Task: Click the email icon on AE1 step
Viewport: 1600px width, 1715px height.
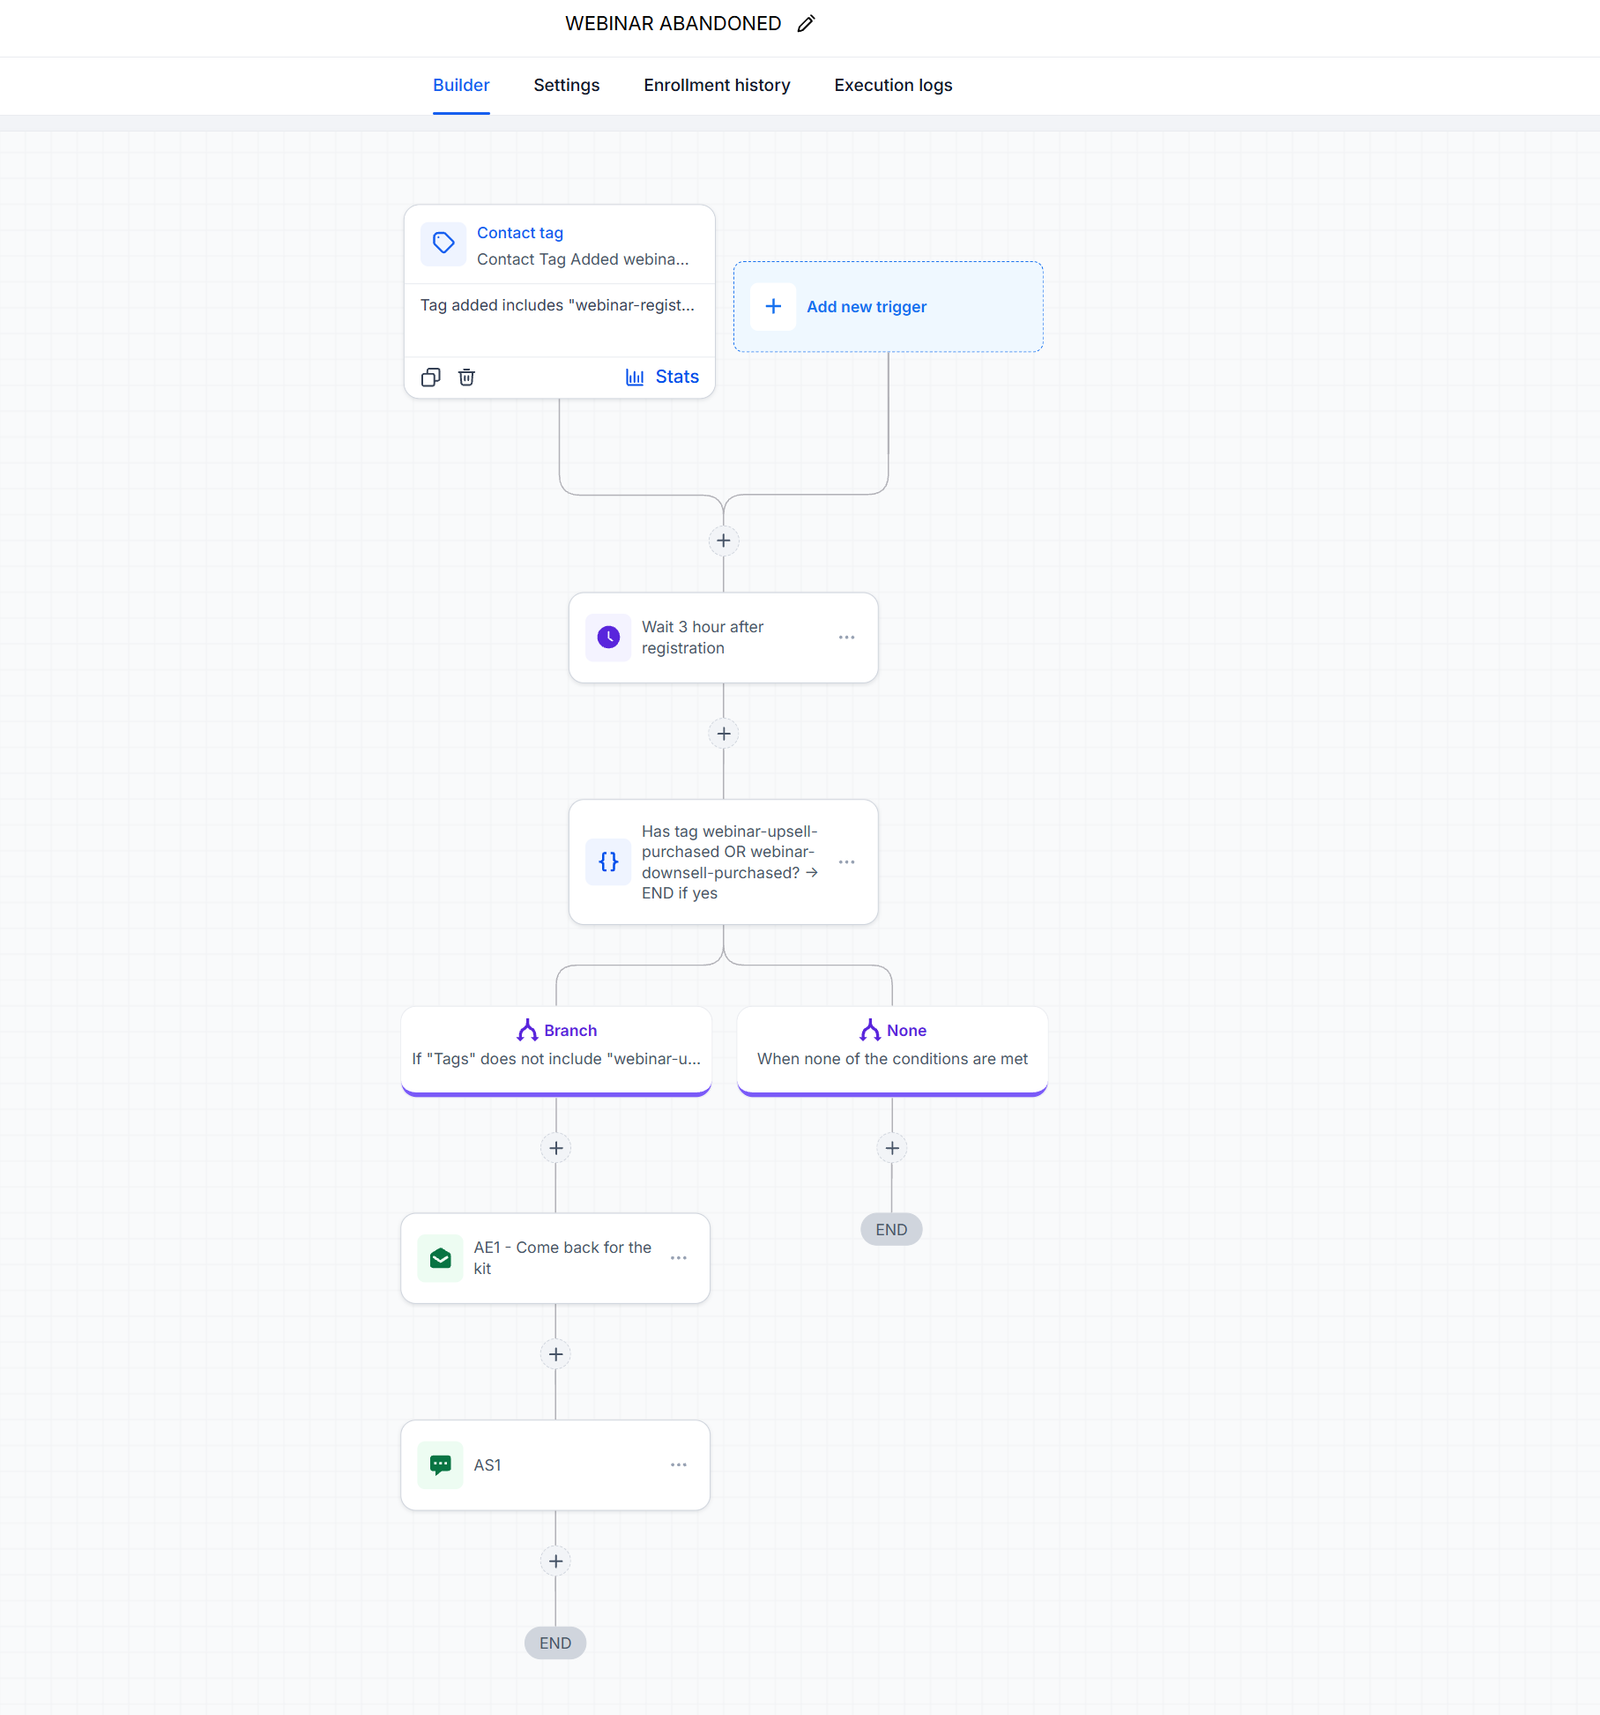Action: click(440, 1258)
